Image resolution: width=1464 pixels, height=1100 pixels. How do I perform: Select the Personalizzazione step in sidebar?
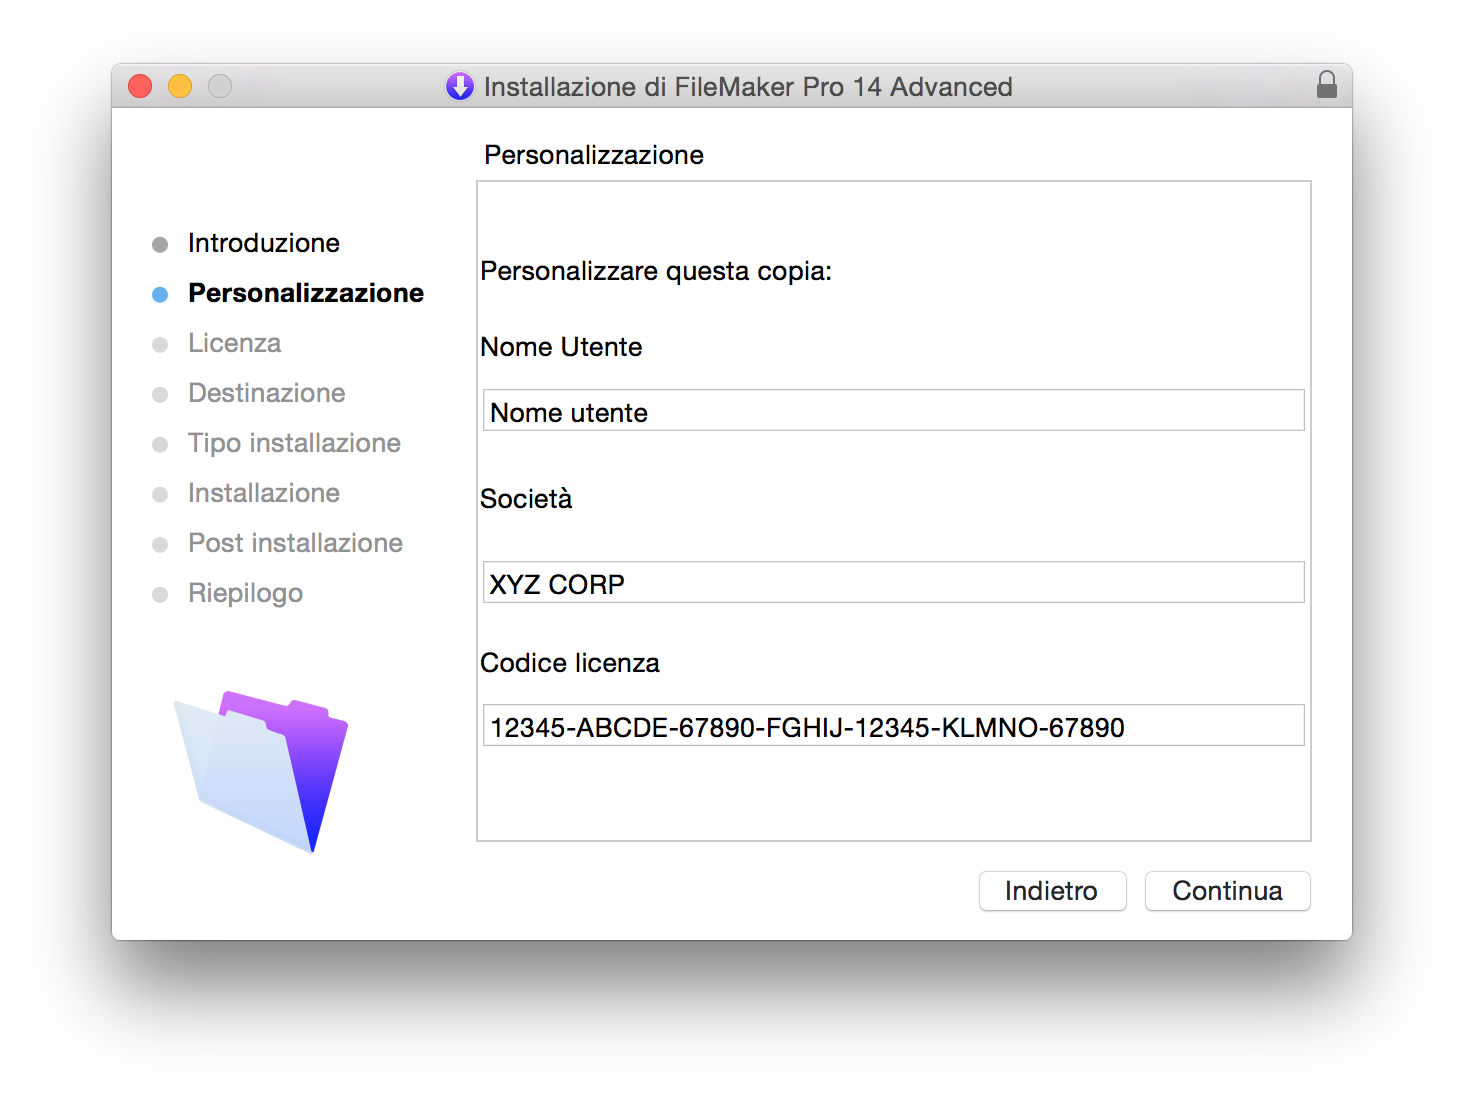tap(306, 293)
